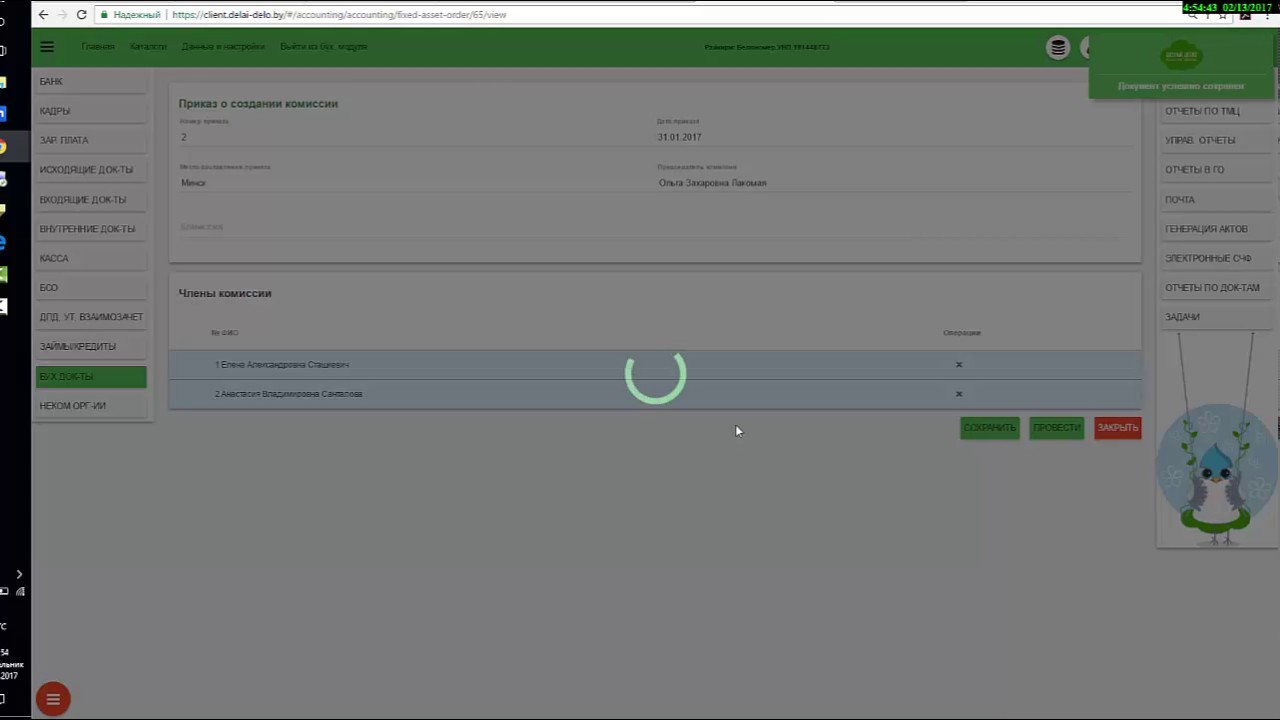Screen dimensions: 1280x720
Task: Remove commission member Анастасия Владимировна Сантапова
Action: [959, 394]
